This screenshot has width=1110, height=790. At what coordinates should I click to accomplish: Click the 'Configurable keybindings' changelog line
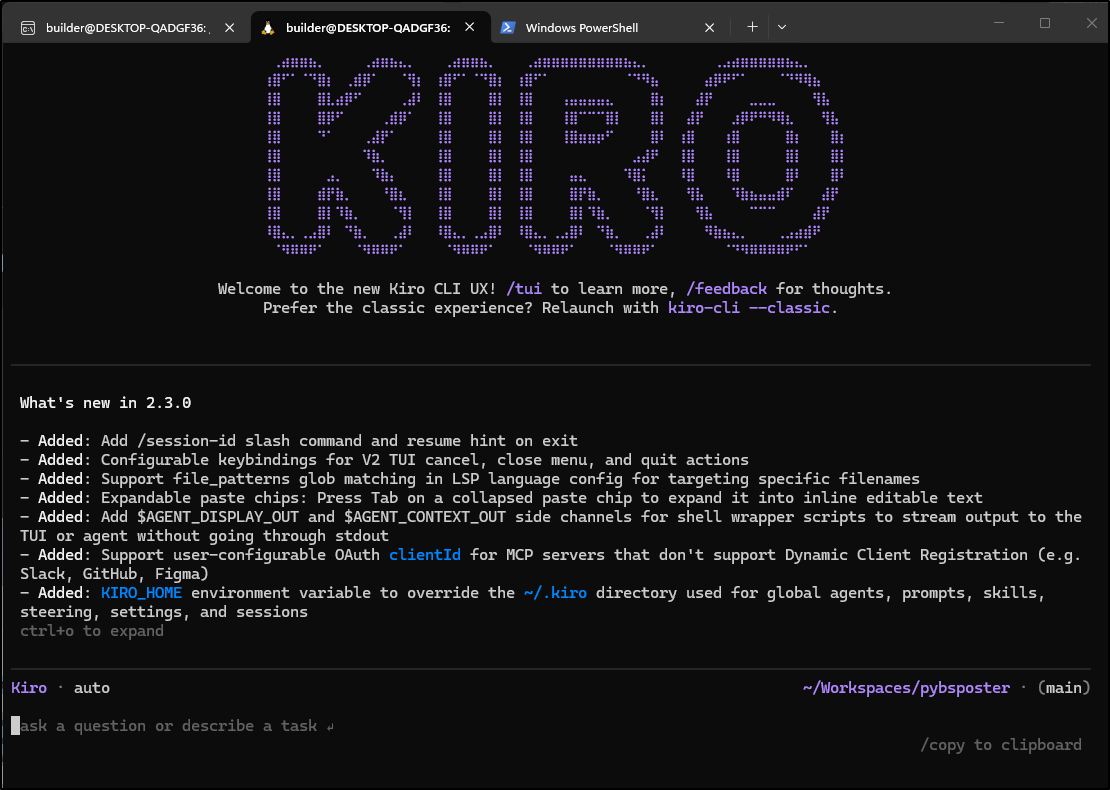[384, 459]
